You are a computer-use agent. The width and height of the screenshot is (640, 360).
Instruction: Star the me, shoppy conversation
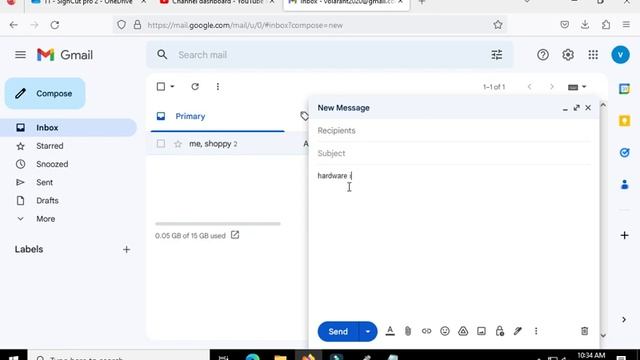178,144
